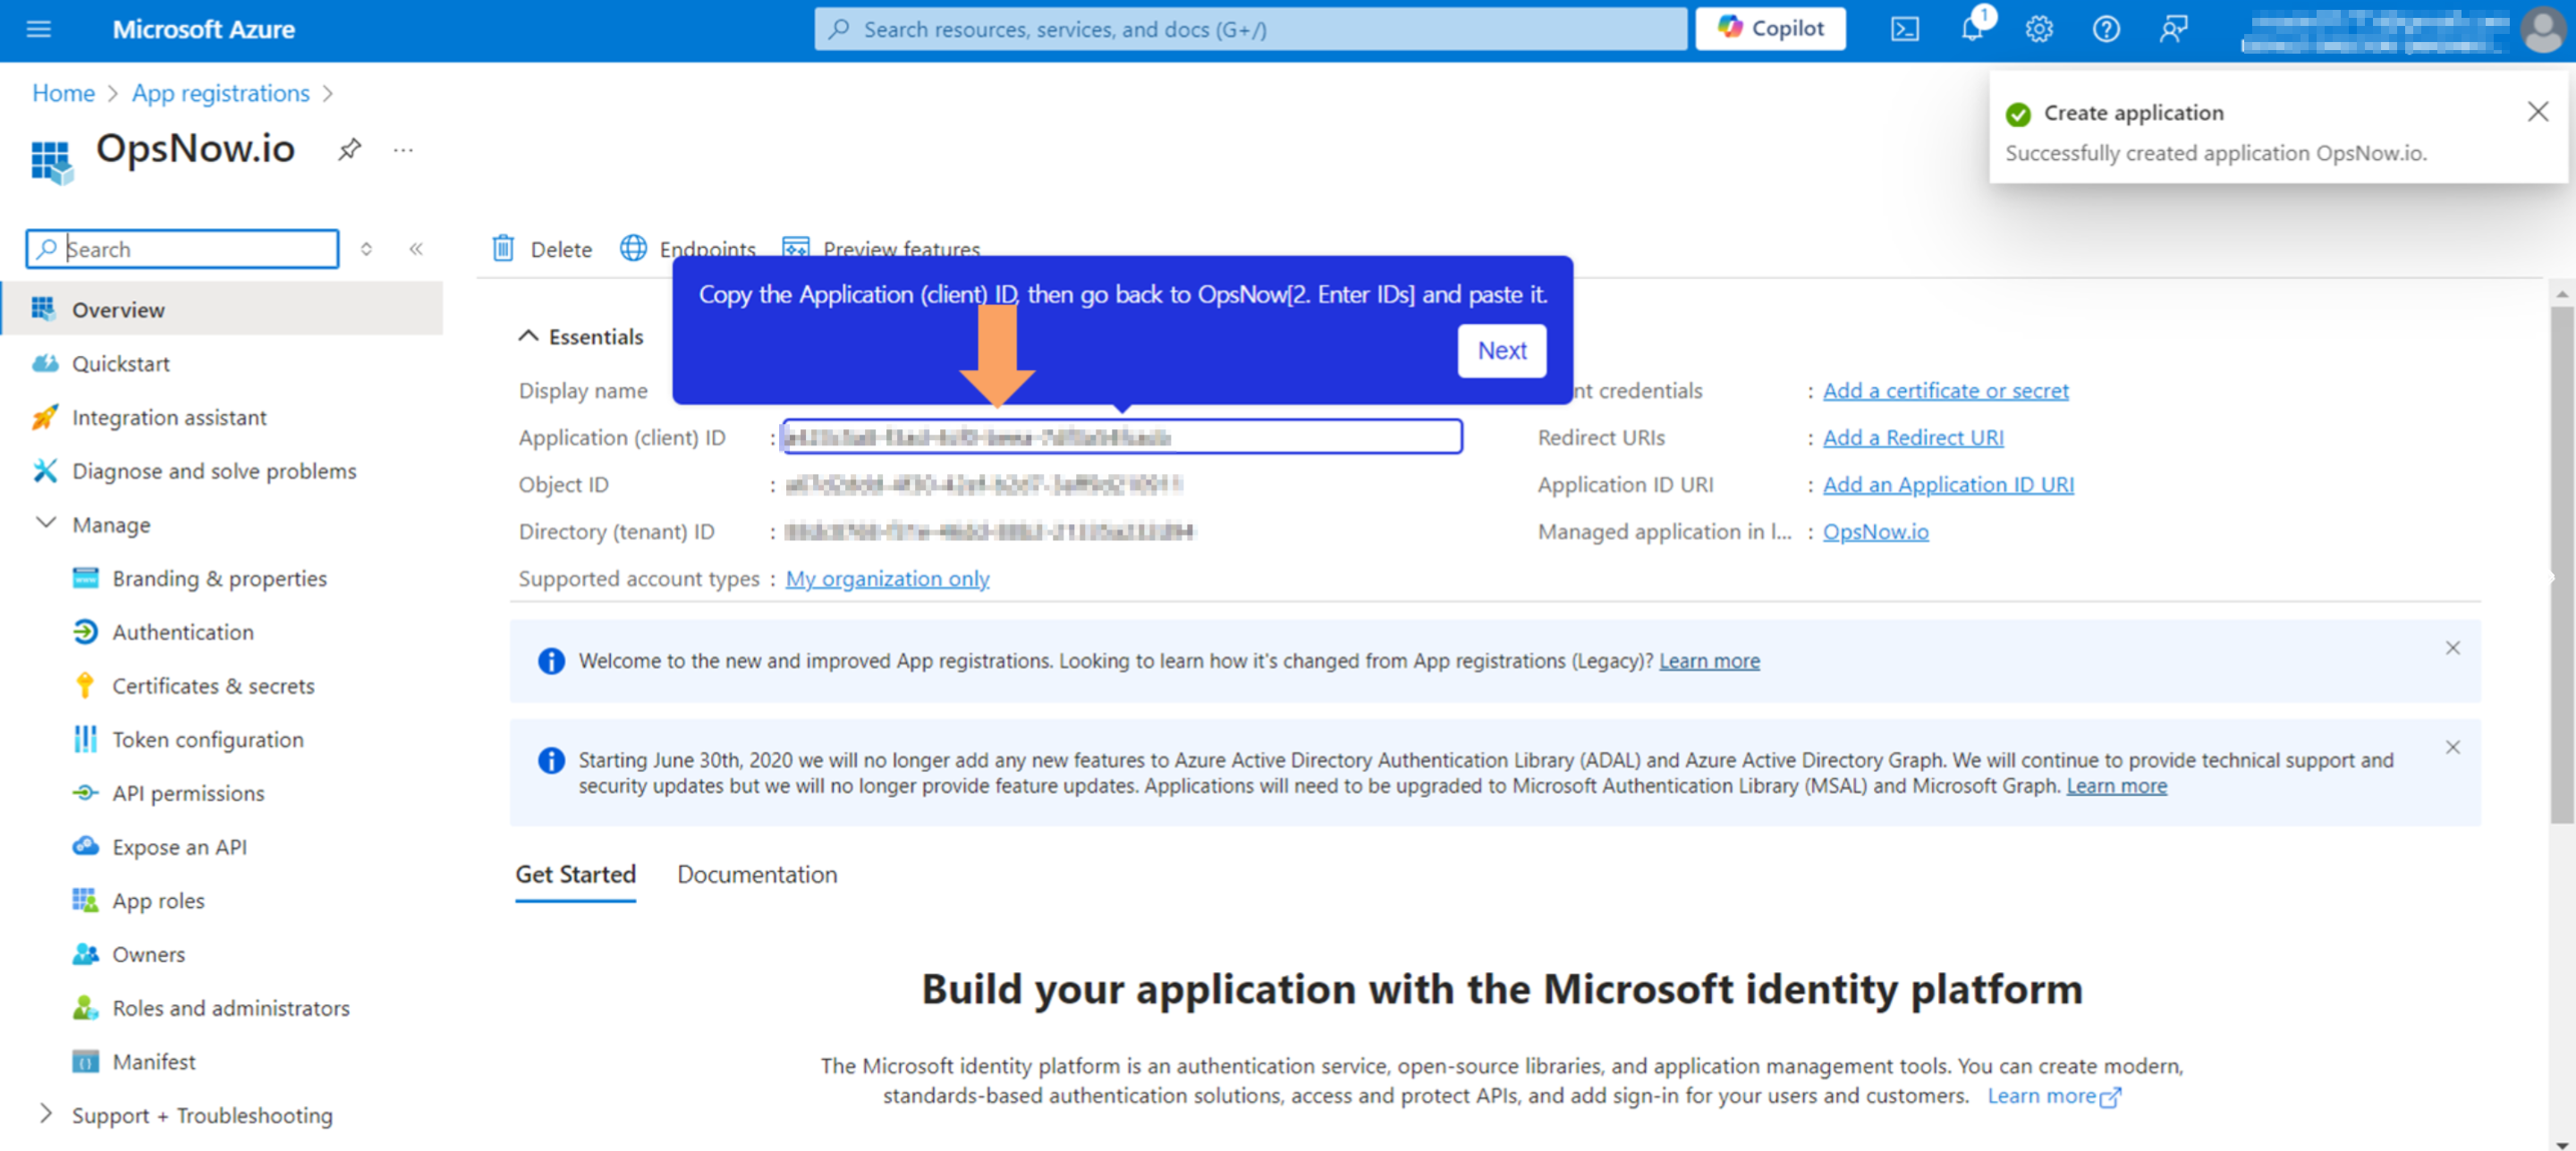Pin OpsNow.io with the pin icon
This screenshot has height=1151, width=2576.
coord(349,150)
